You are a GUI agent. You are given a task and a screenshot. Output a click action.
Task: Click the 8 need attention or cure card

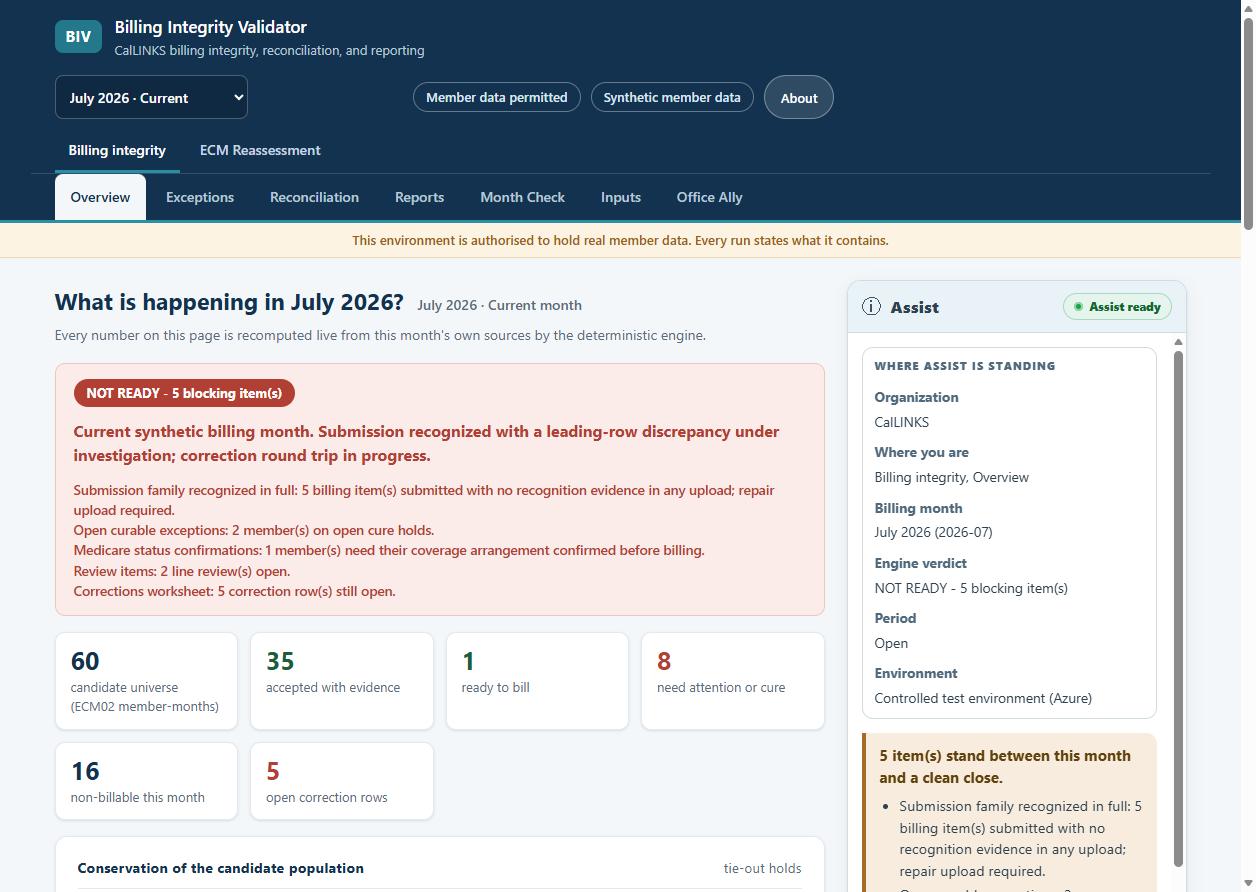[x=733, y=681]
